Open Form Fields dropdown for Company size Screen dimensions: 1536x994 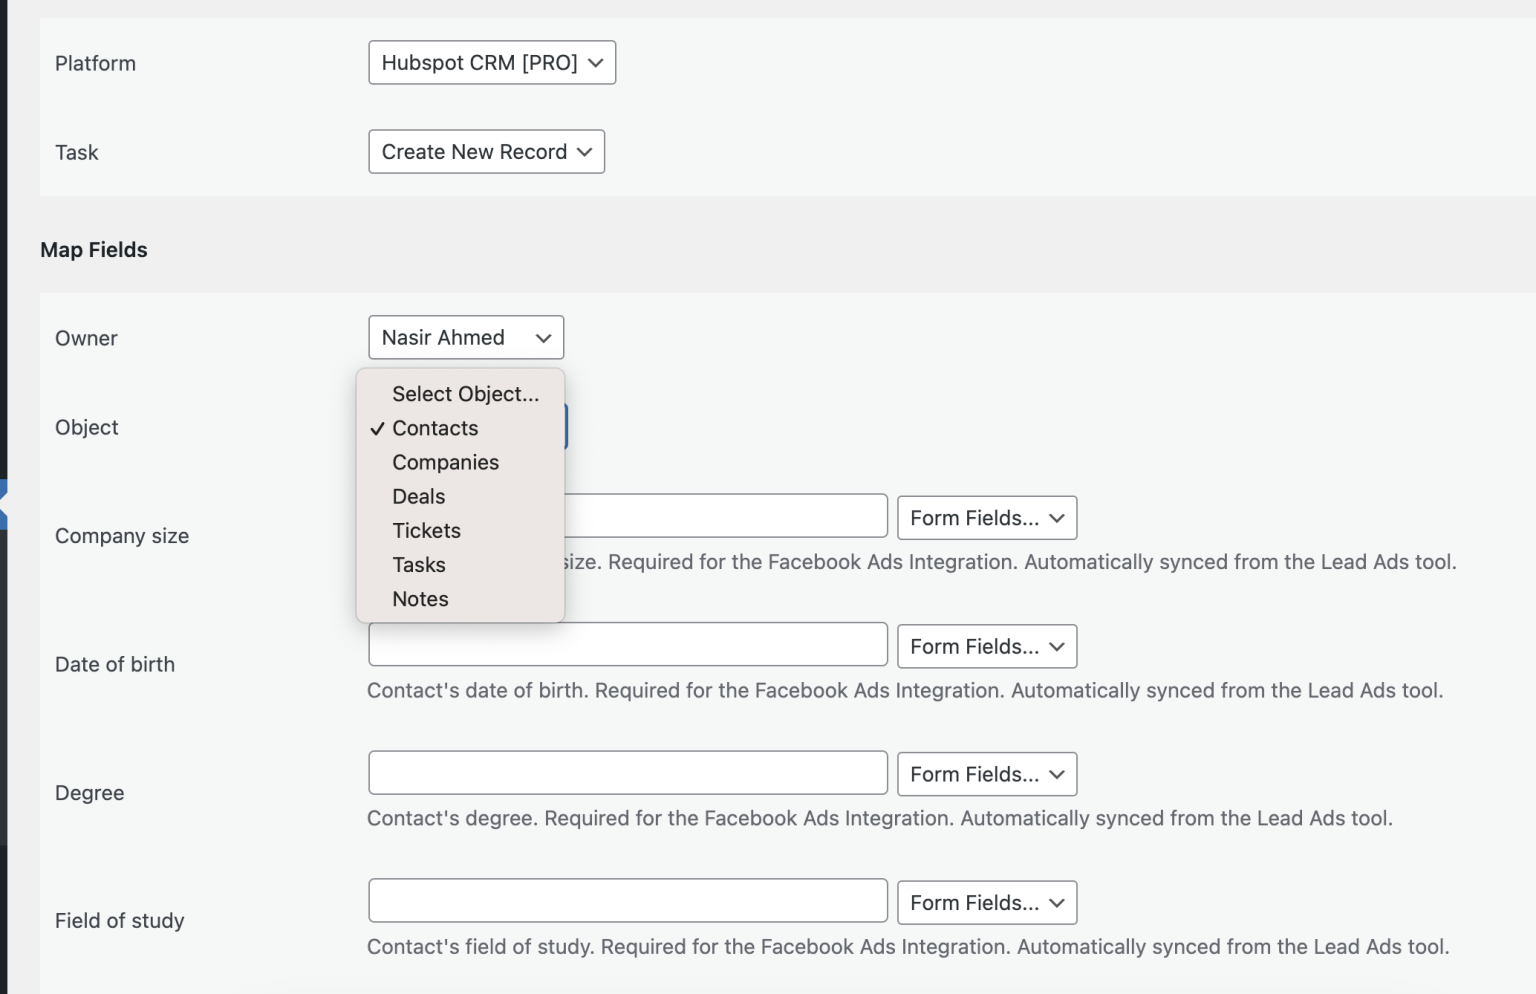coord(986,518)
